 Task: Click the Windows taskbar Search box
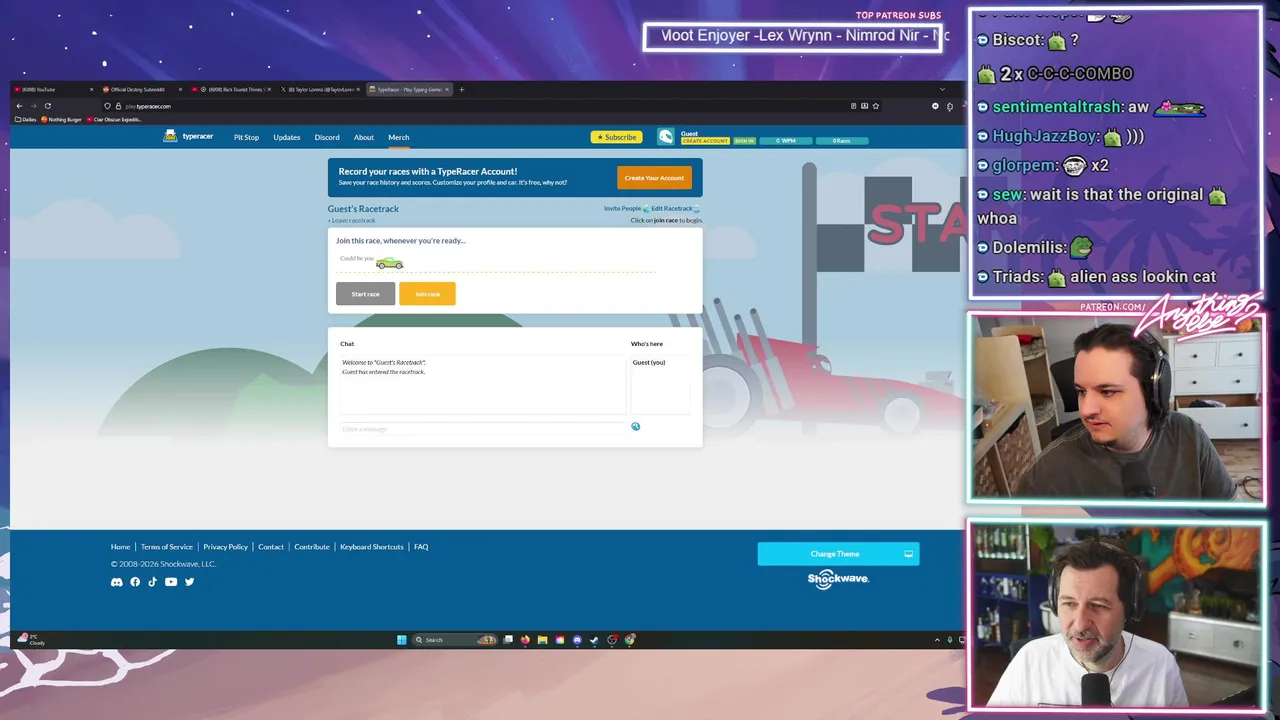pos(455,640)
